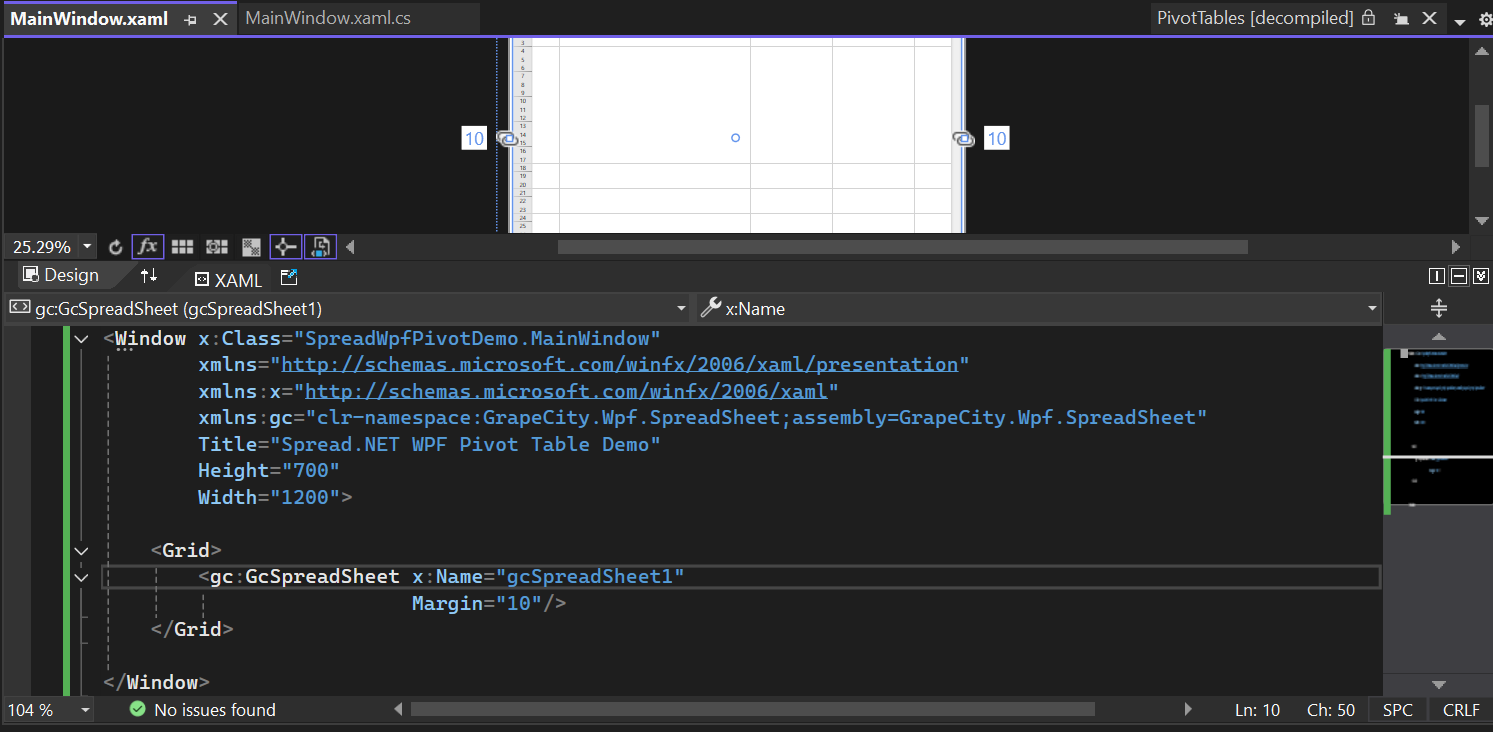Viewport: 1493px width, 732px height.
Task: Click the Width="1200" attribute
Action: [x=269, y=497]
